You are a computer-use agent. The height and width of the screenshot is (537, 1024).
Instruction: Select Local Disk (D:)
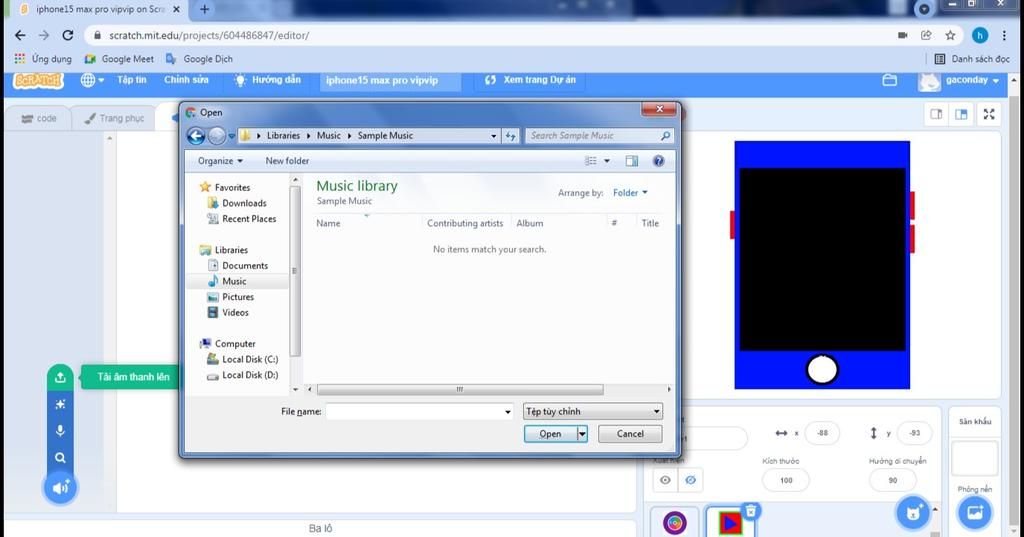pos(242,375)
